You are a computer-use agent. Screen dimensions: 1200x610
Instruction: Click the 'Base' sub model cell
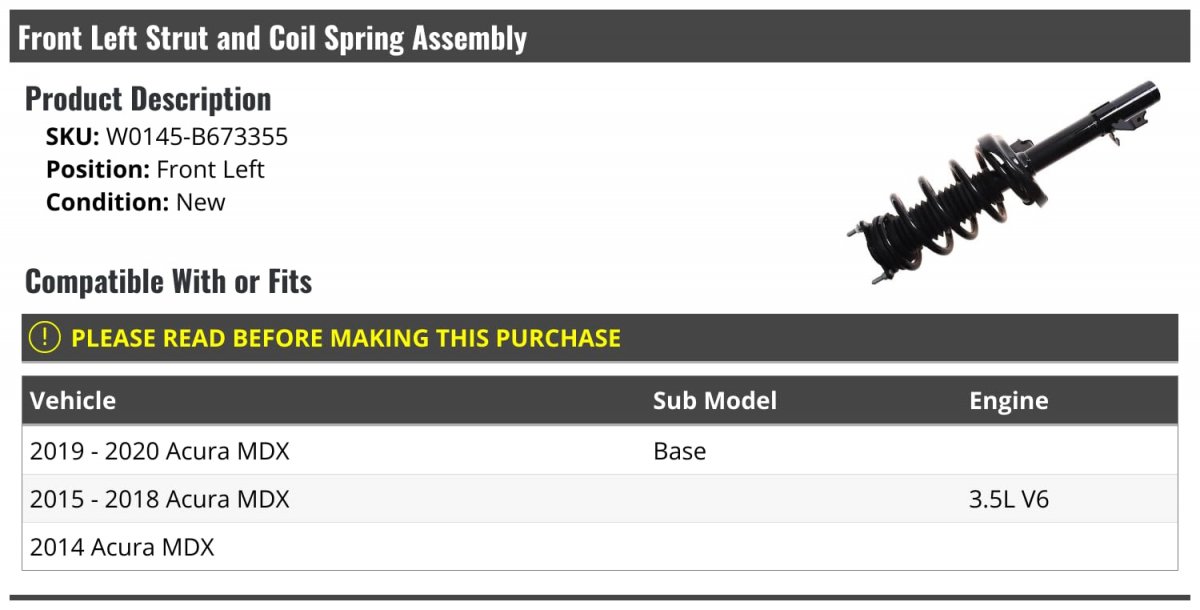pos(679,451)
